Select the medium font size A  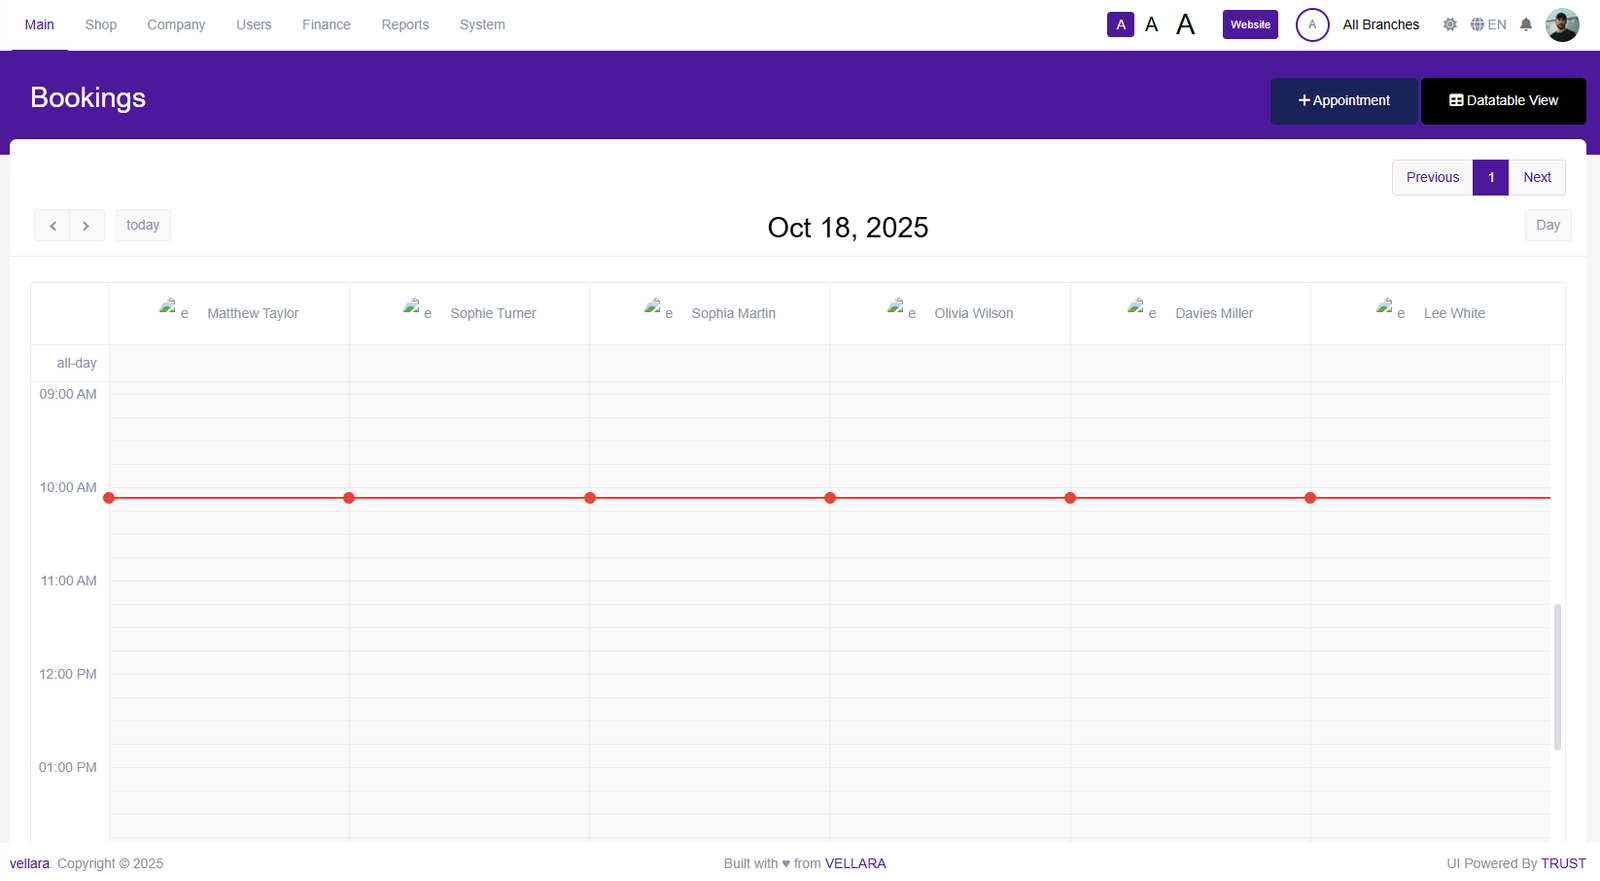pos(1152,25)
